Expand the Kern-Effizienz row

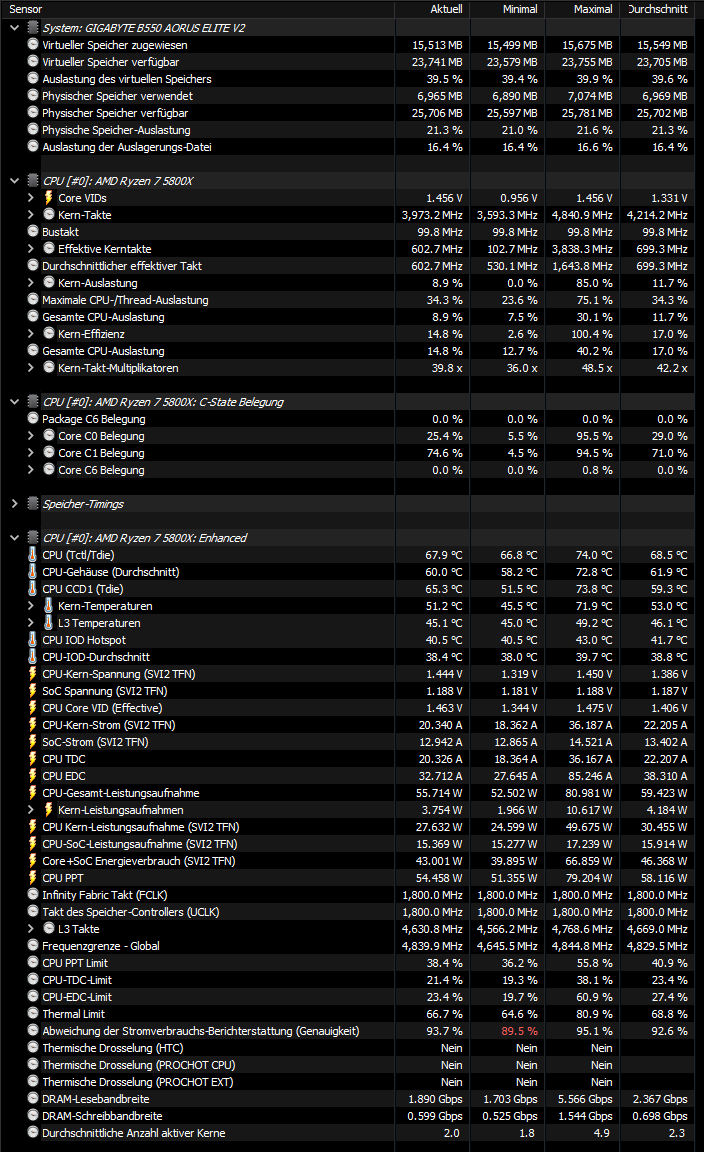click(x=31, y=334)
